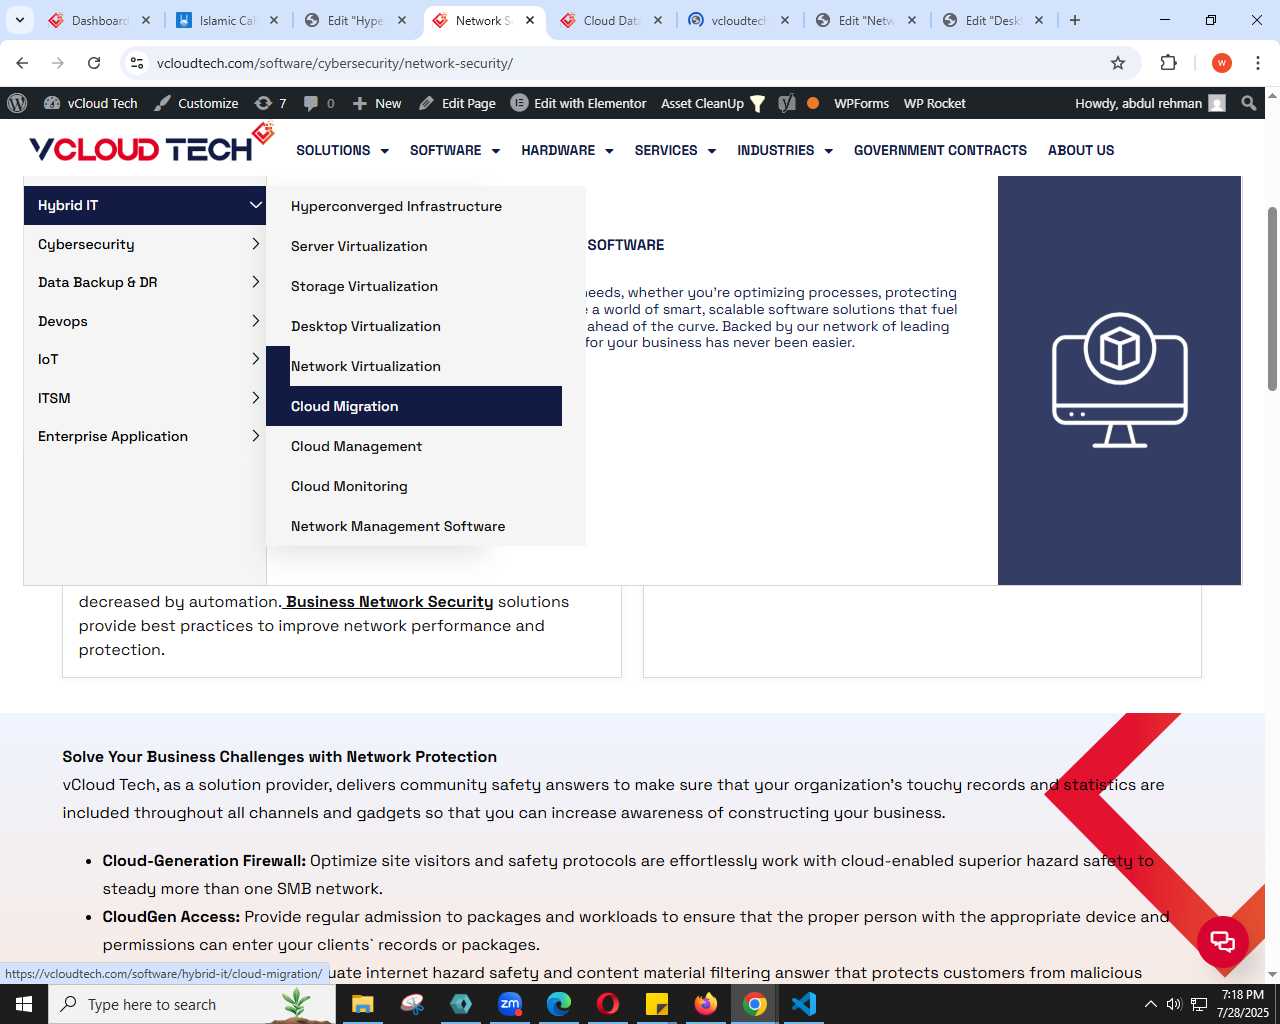Open Windows Start menu
Viewport: 1280px width, 1024px height.
[x=24, y=1004]
